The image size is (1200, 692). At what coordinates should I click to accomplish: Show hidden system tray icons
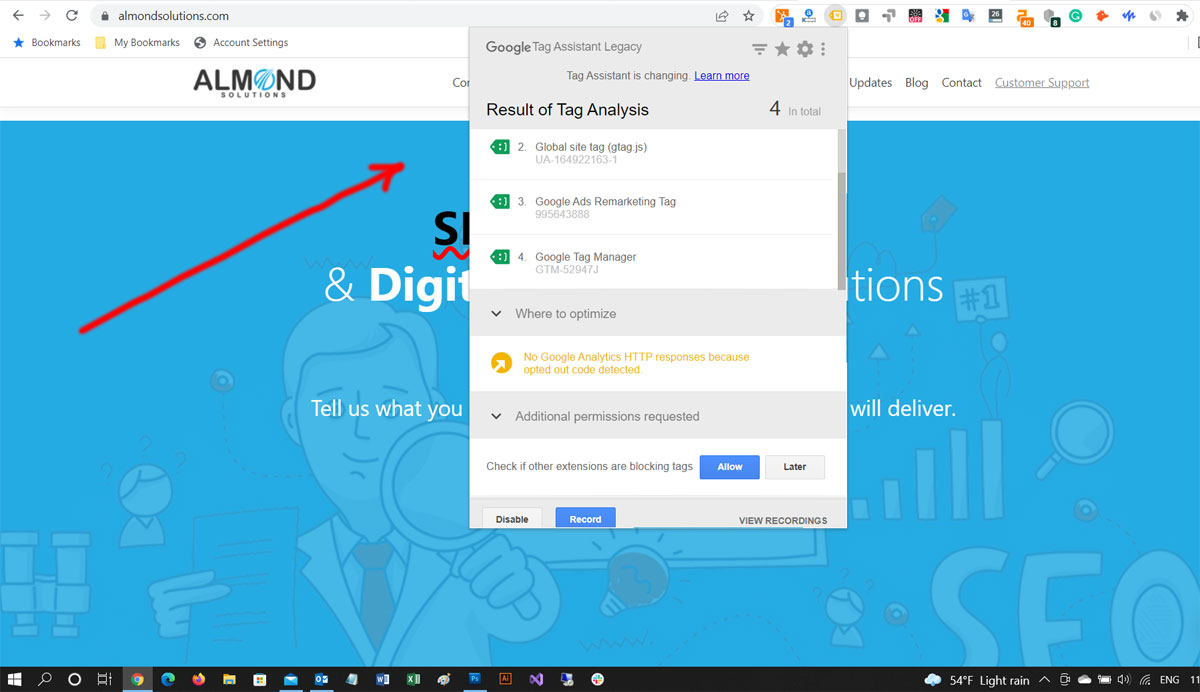coord(1046,680)
